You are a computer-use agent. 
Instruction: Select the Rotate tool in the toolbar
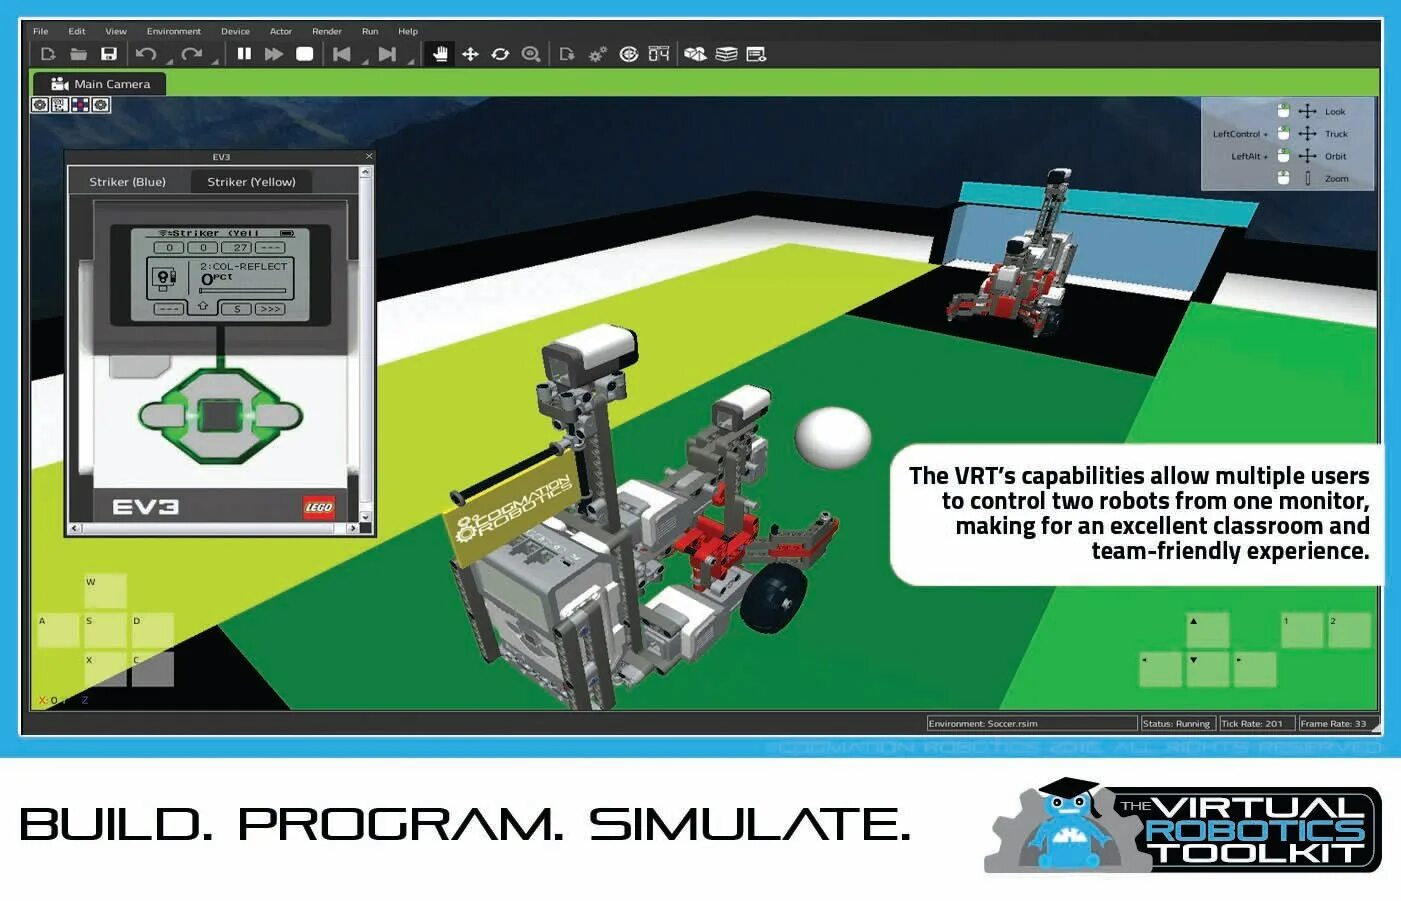click(x=500, y=54)
